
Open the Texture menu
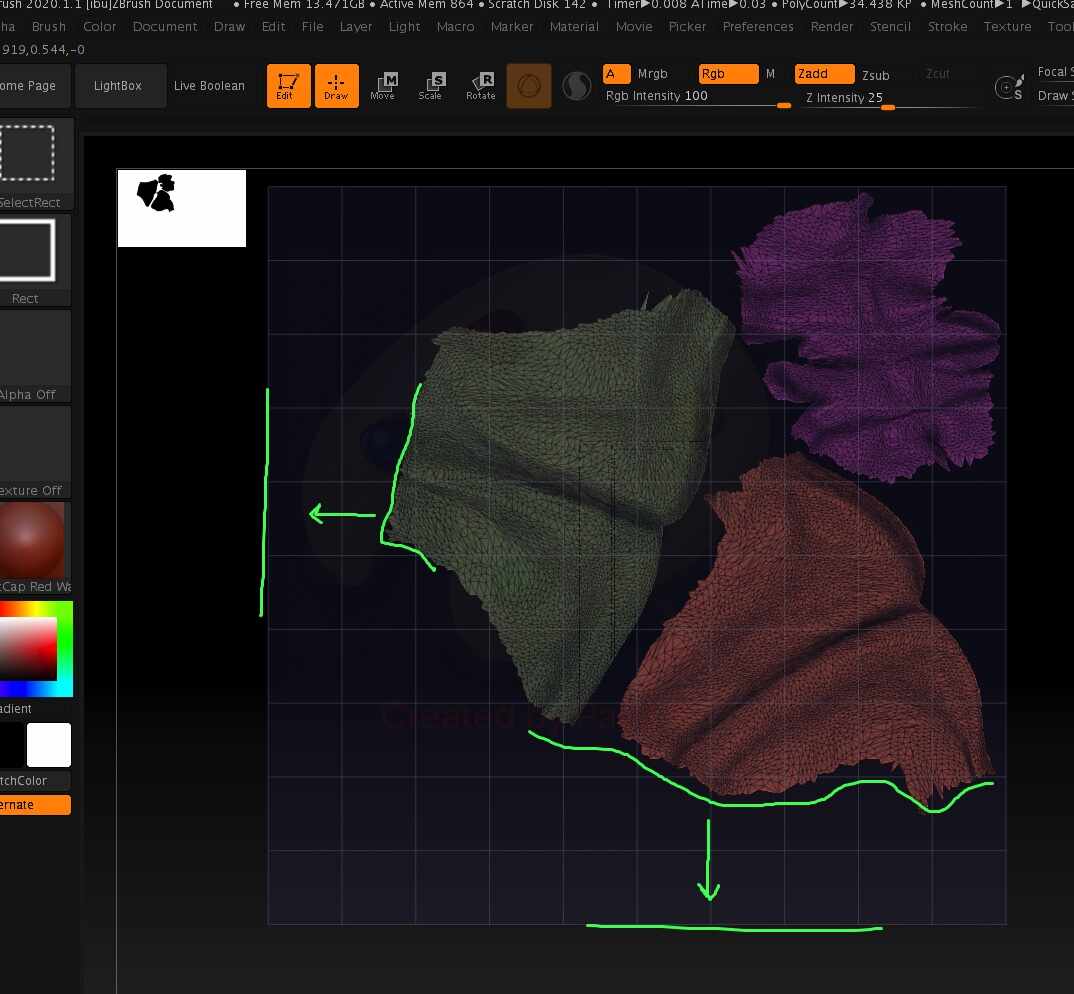click(x=1007, y=27)
